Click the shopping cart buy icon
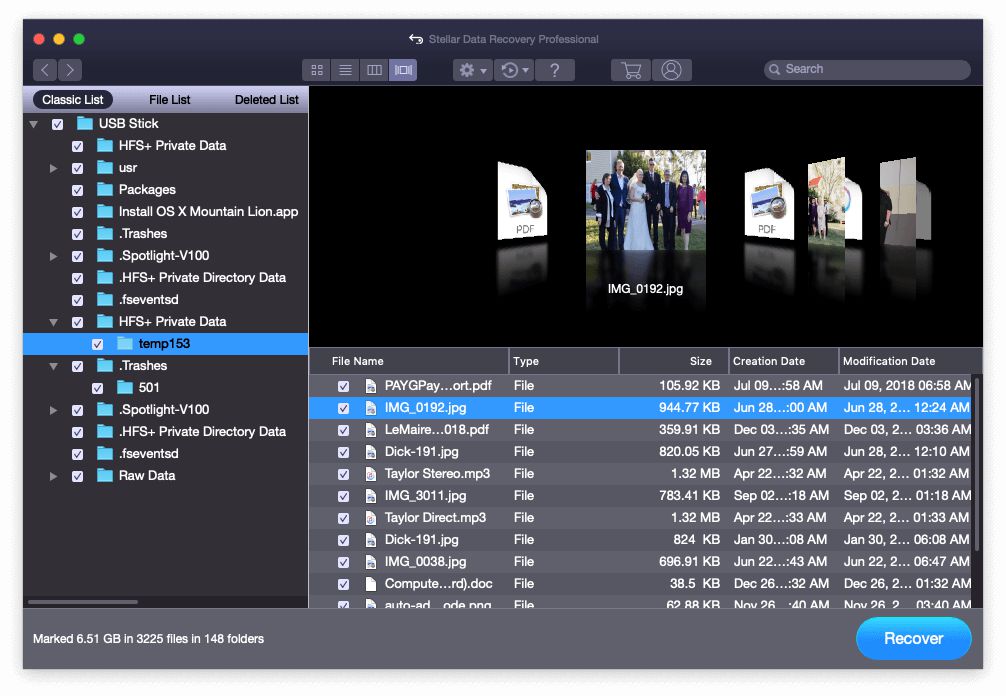Image resolution: width=1006 pixels, height=696 pixels. [x=631, y=70]
